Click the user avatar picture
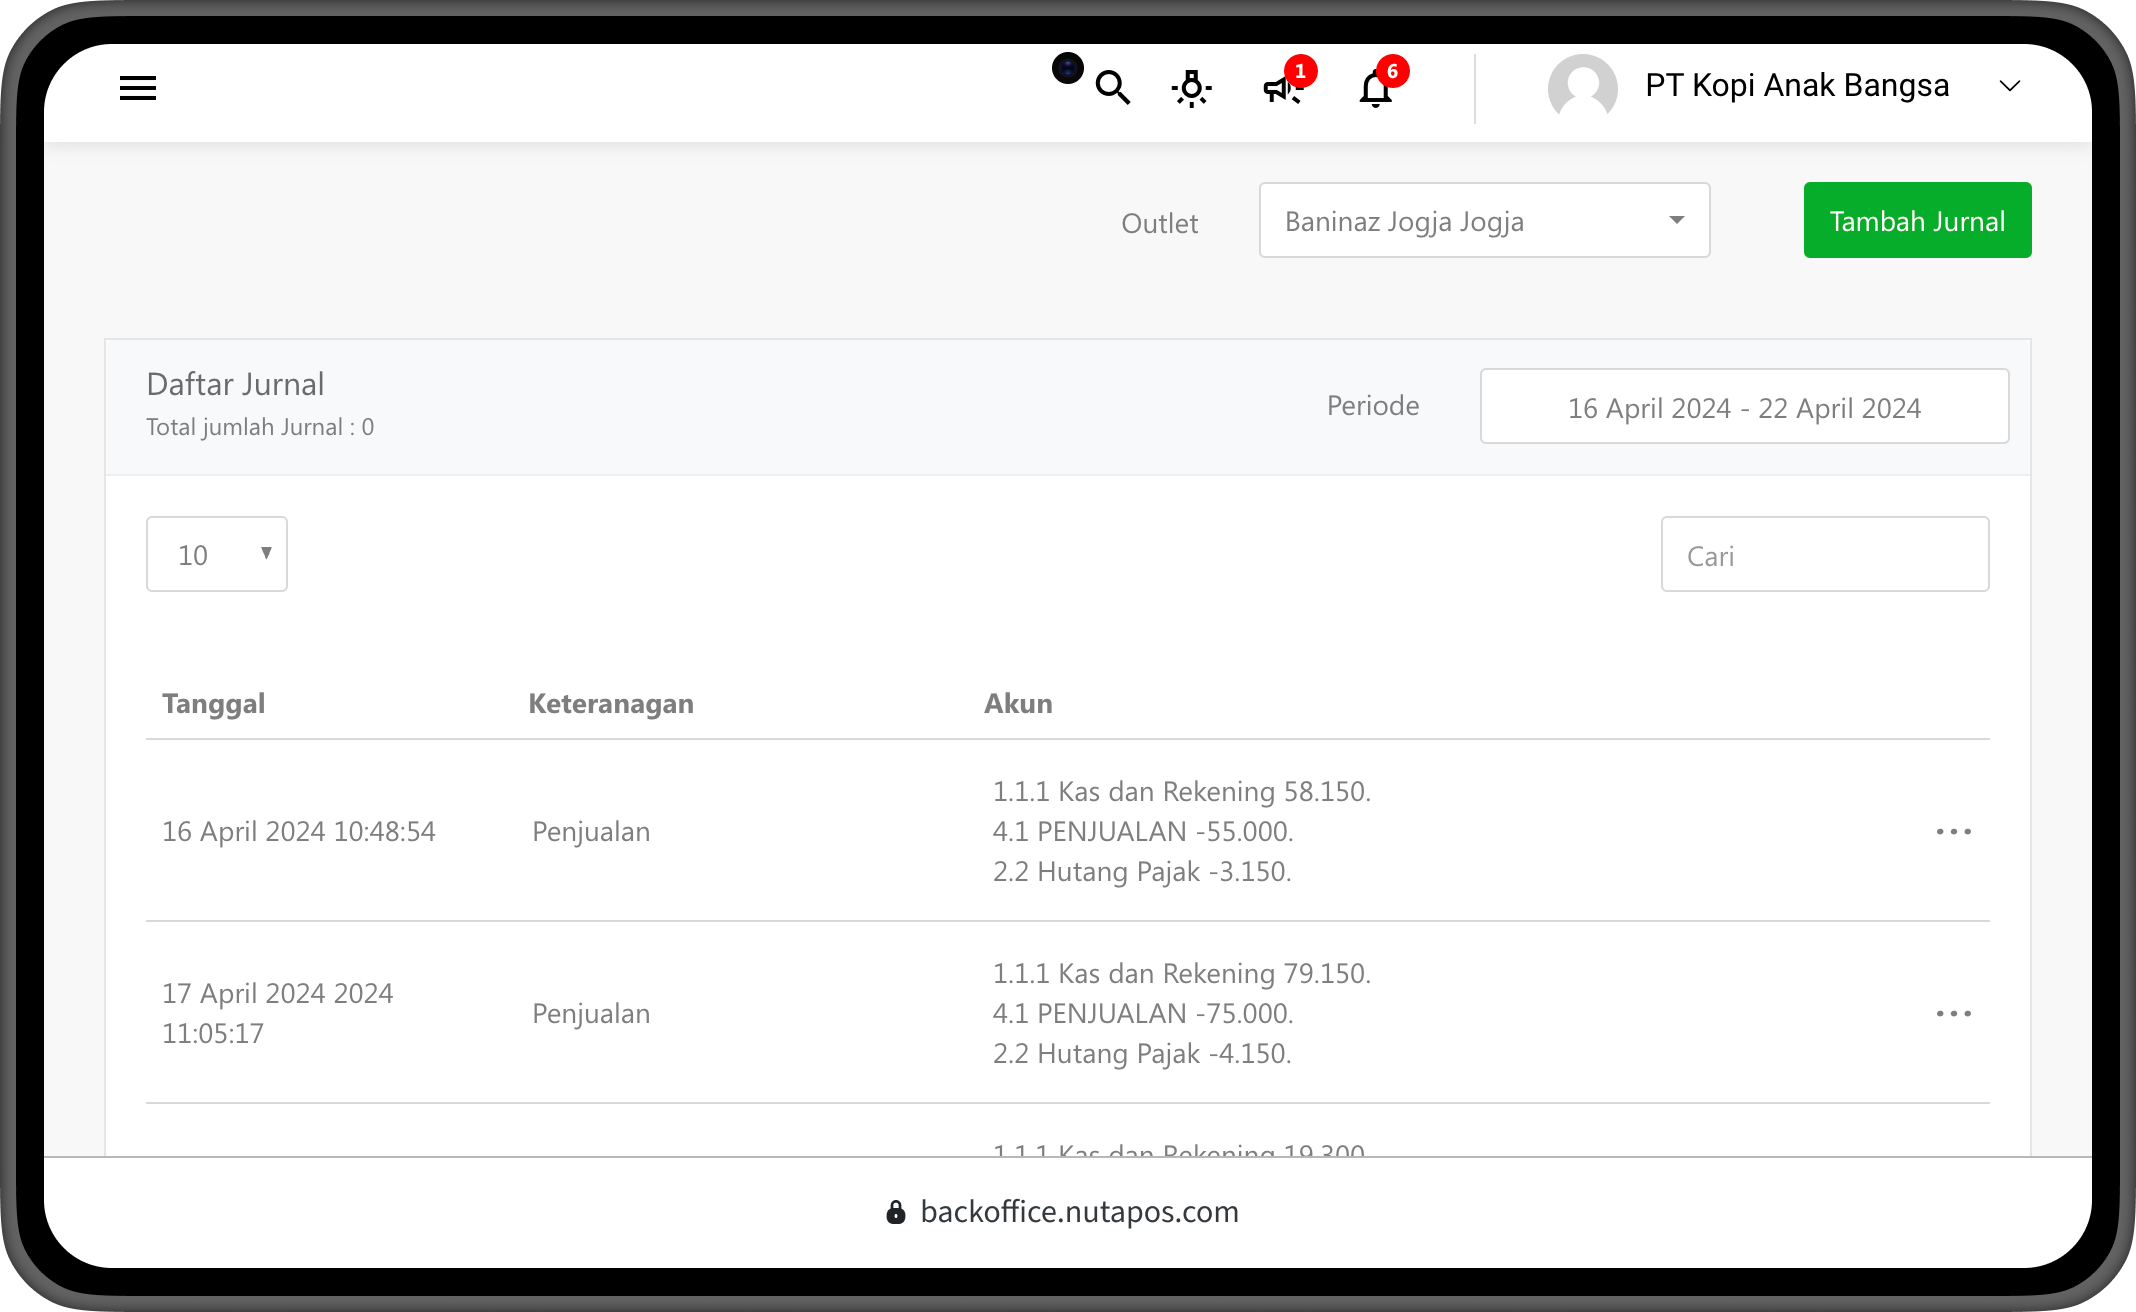Viewport: 2136px width, 1312px height. (x=1582, y=88)
